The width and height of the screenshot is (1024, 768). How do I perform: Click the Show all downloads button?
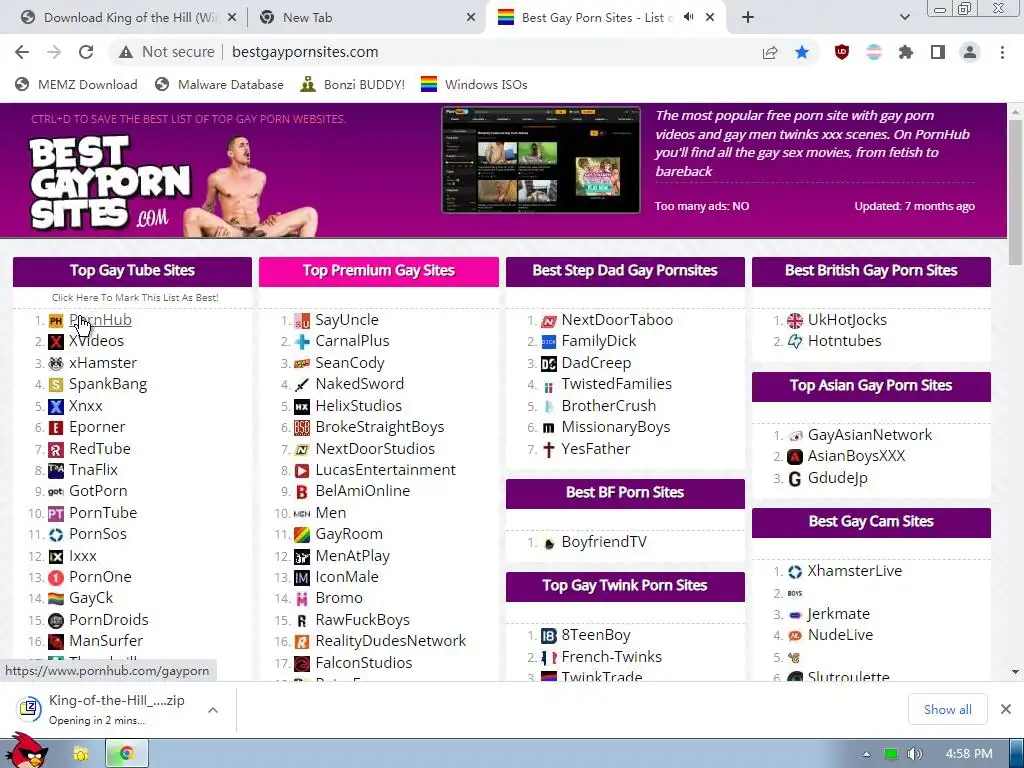click(948, 709)
